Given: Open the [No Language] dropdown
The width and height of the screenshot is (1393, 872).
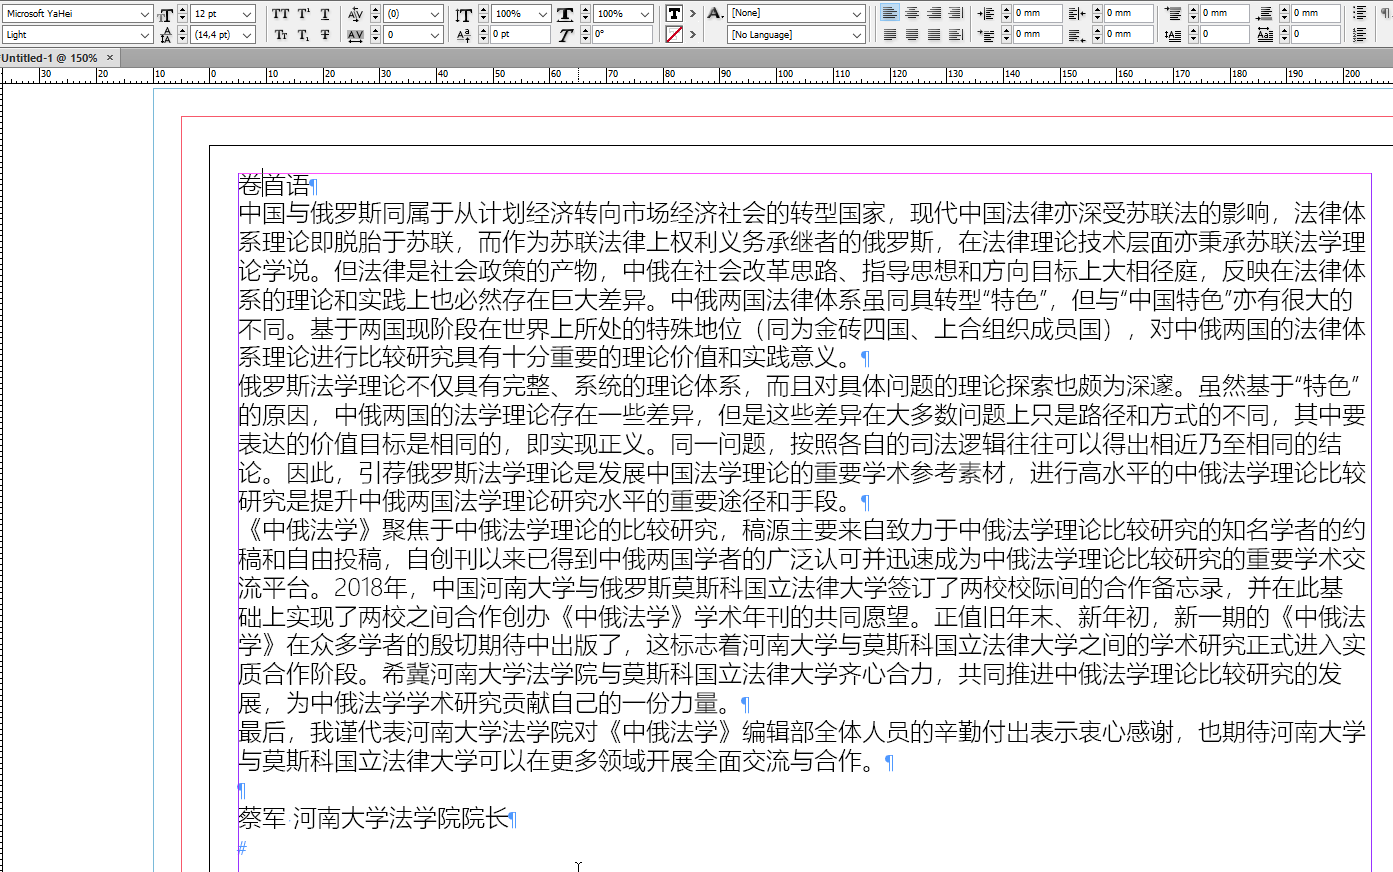Looking at the screenshot, I should coord(857,35).
